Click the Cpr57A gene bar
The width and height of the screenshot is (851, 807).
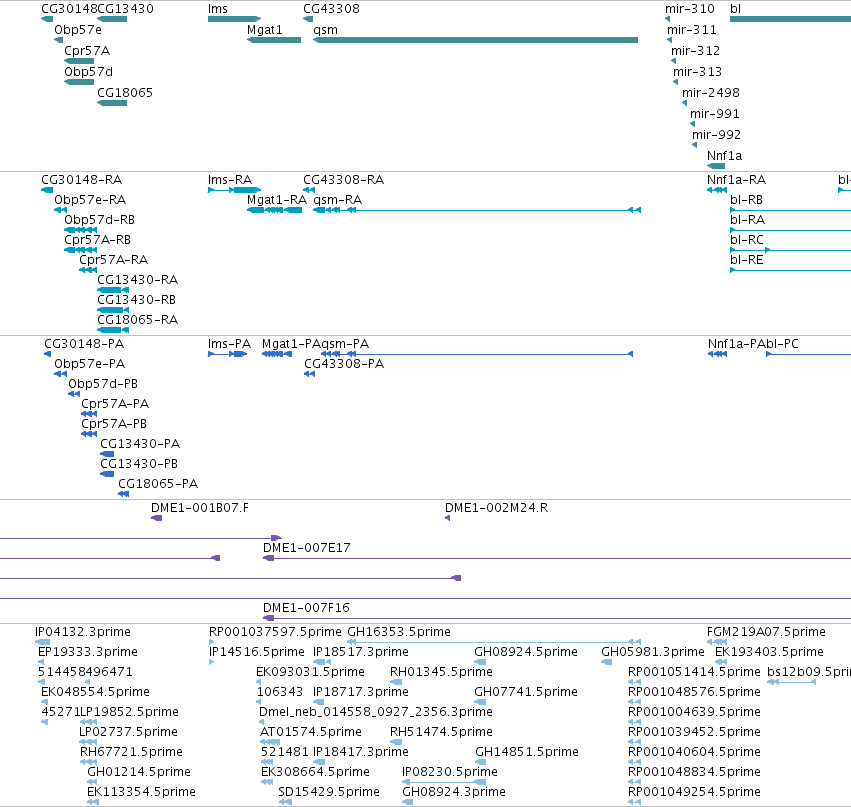(x=79, y=61)
